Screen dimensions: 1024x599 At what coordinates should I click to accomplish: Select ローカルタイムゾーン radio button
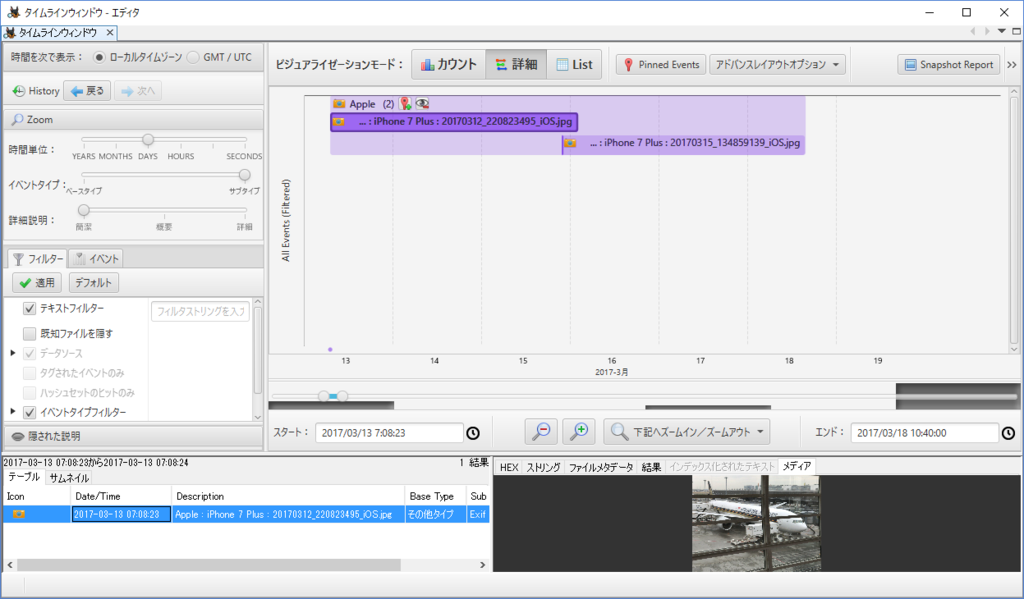click(x=99, y=57)
